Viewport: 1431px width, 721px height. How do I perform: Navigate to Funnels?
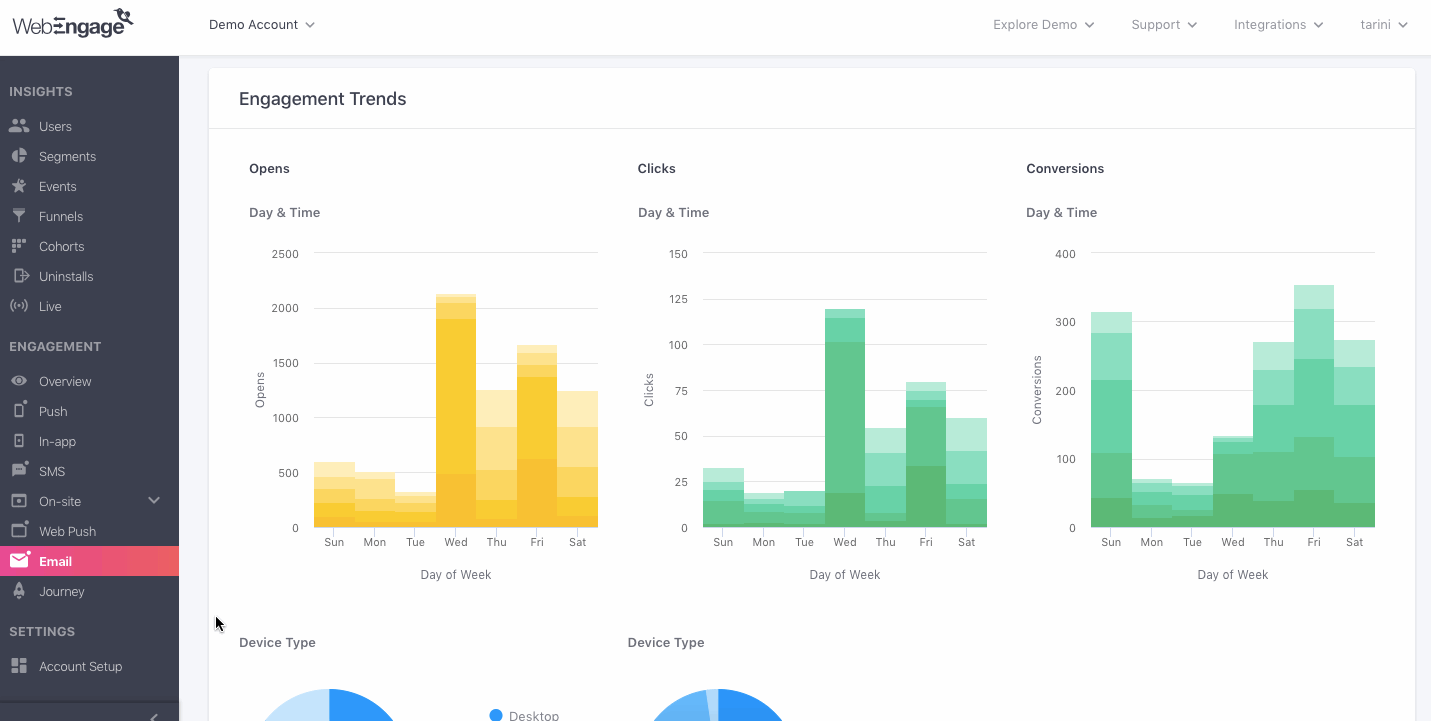point(61,217)
